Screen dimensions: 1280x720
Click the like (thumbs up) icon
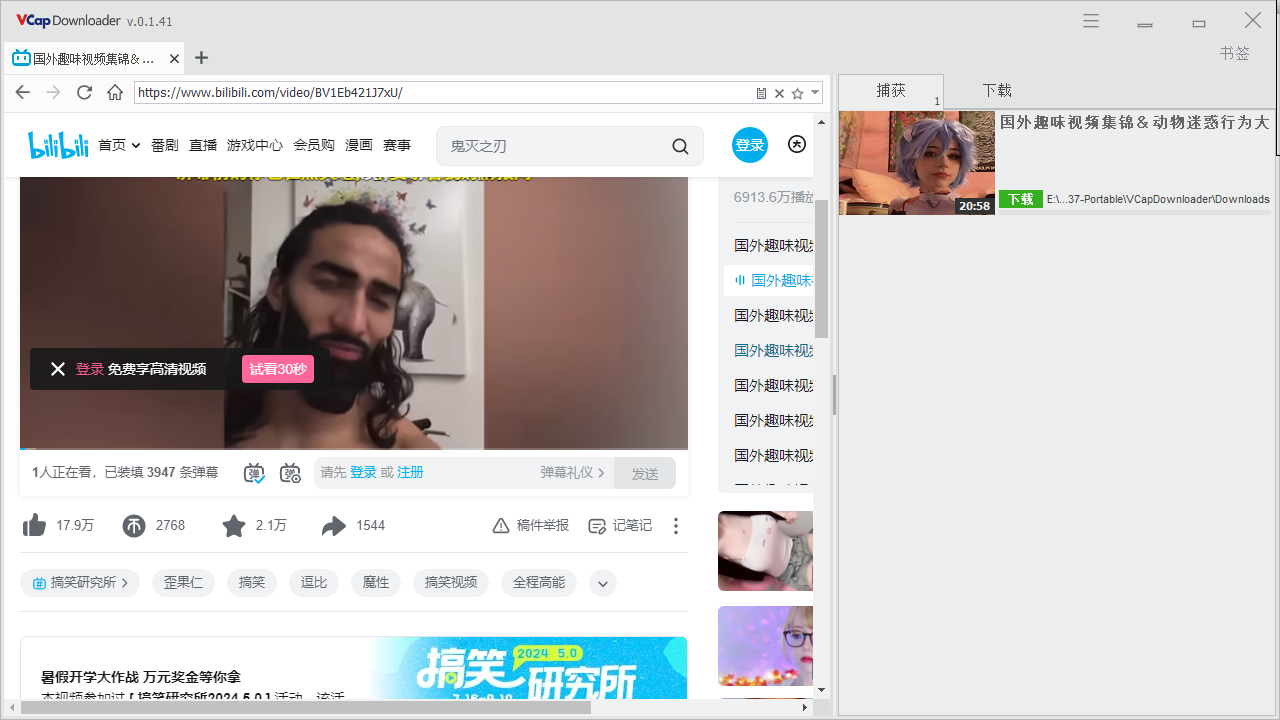tap(34, 525)
